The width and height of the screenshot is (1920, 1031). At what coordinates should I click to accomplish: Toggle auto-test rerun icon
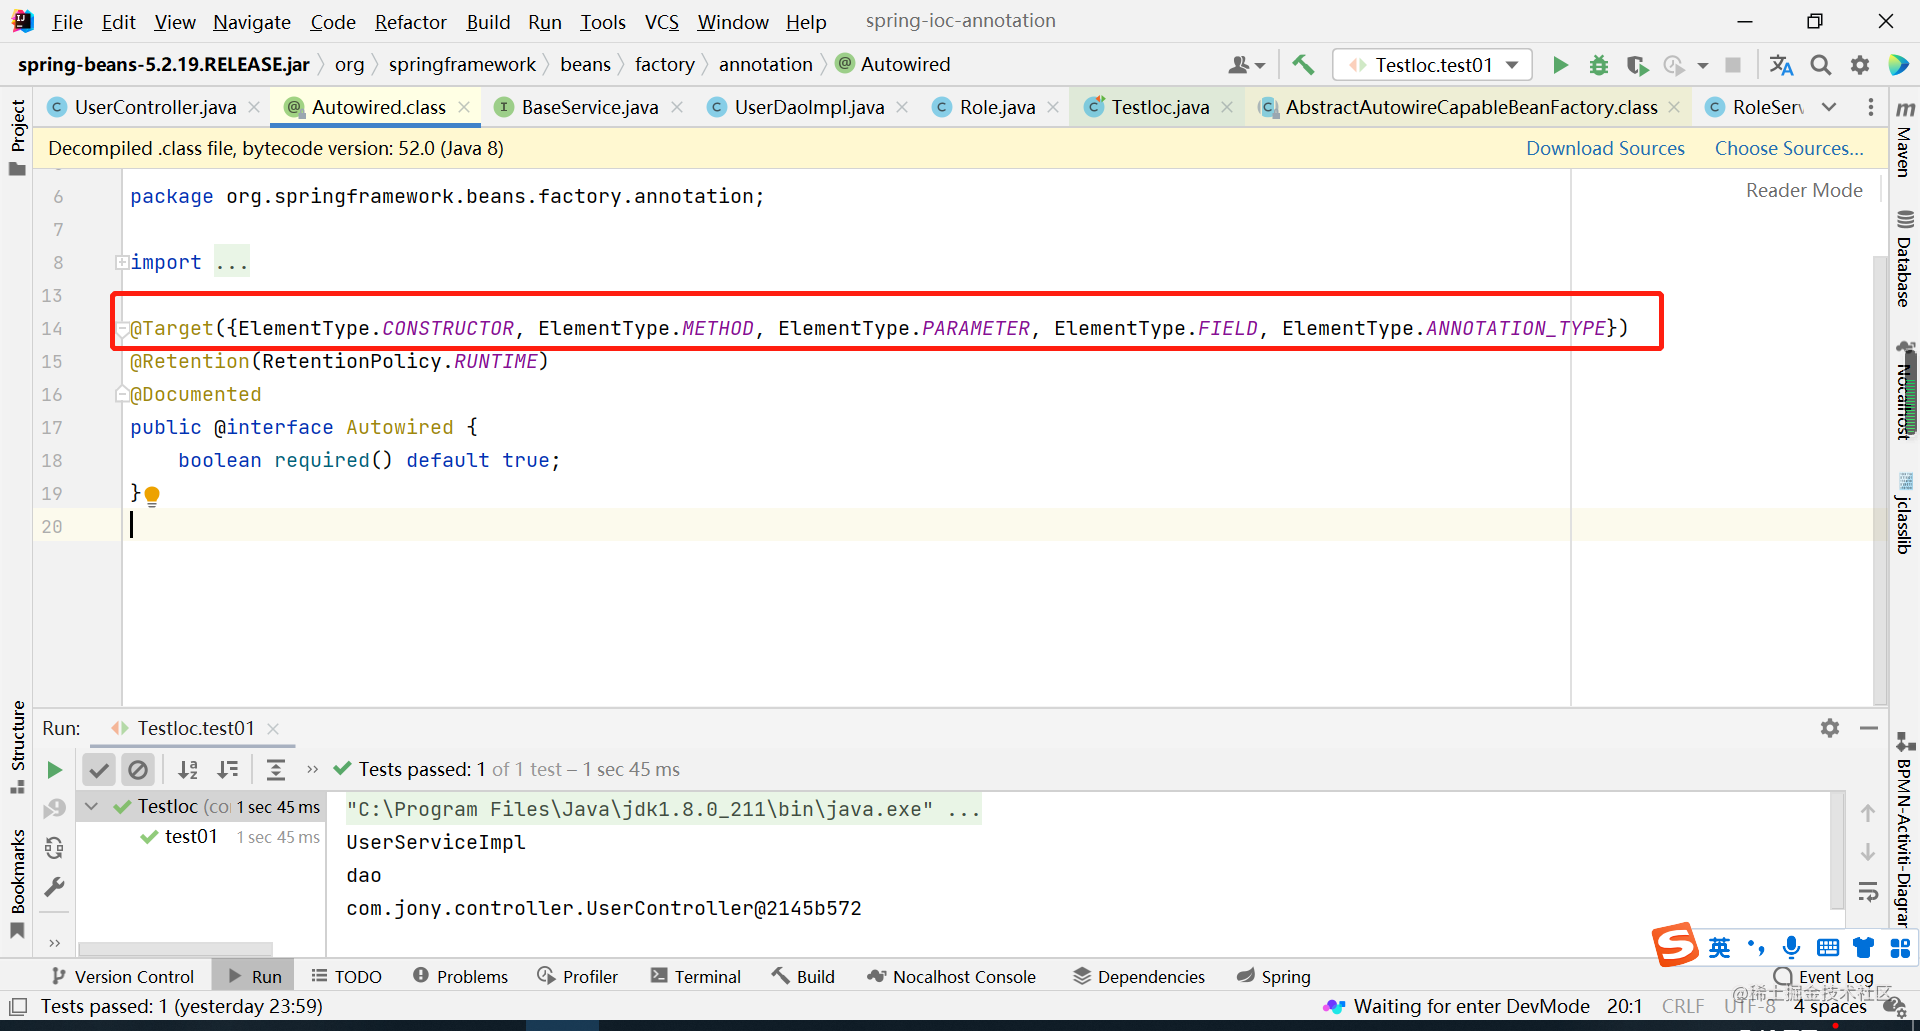point(54,848)
